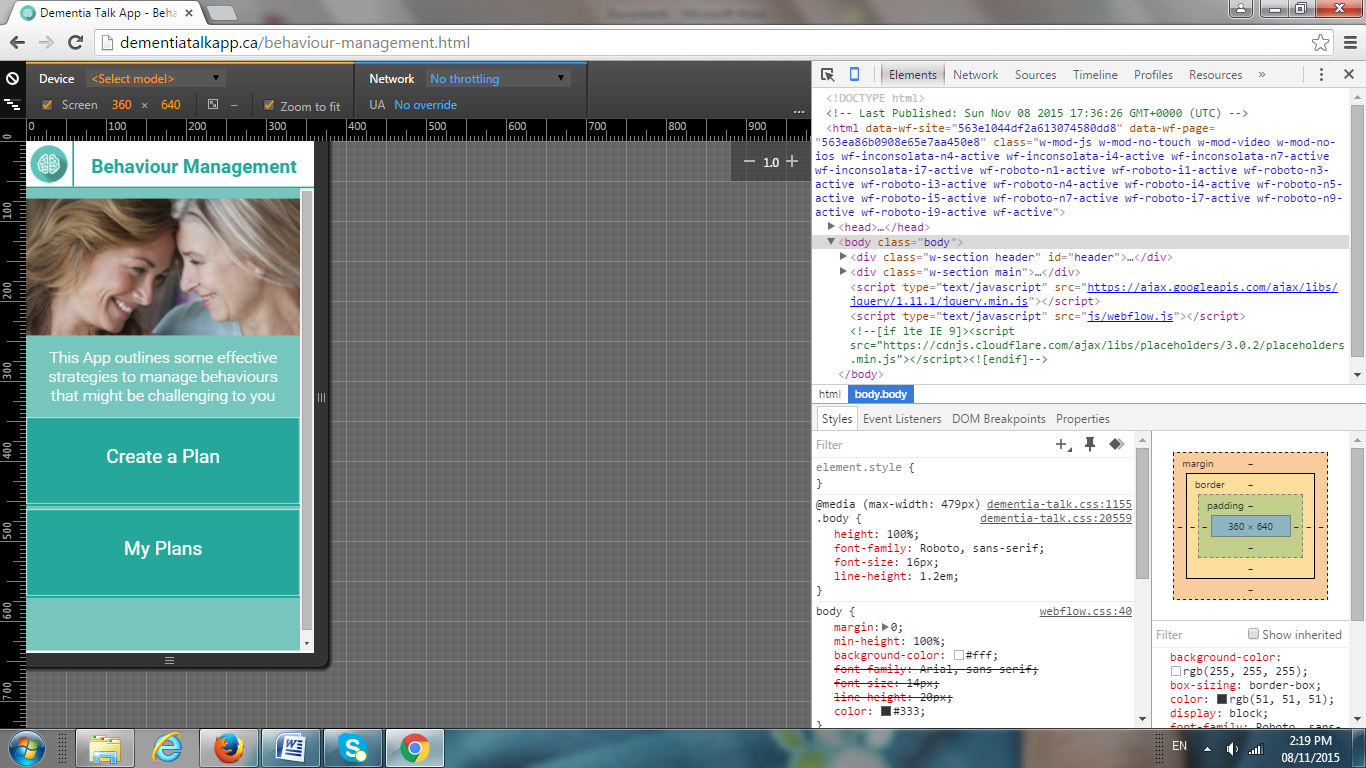
Task: Switch to the Sources tab
Action: tap(1035, 75)
